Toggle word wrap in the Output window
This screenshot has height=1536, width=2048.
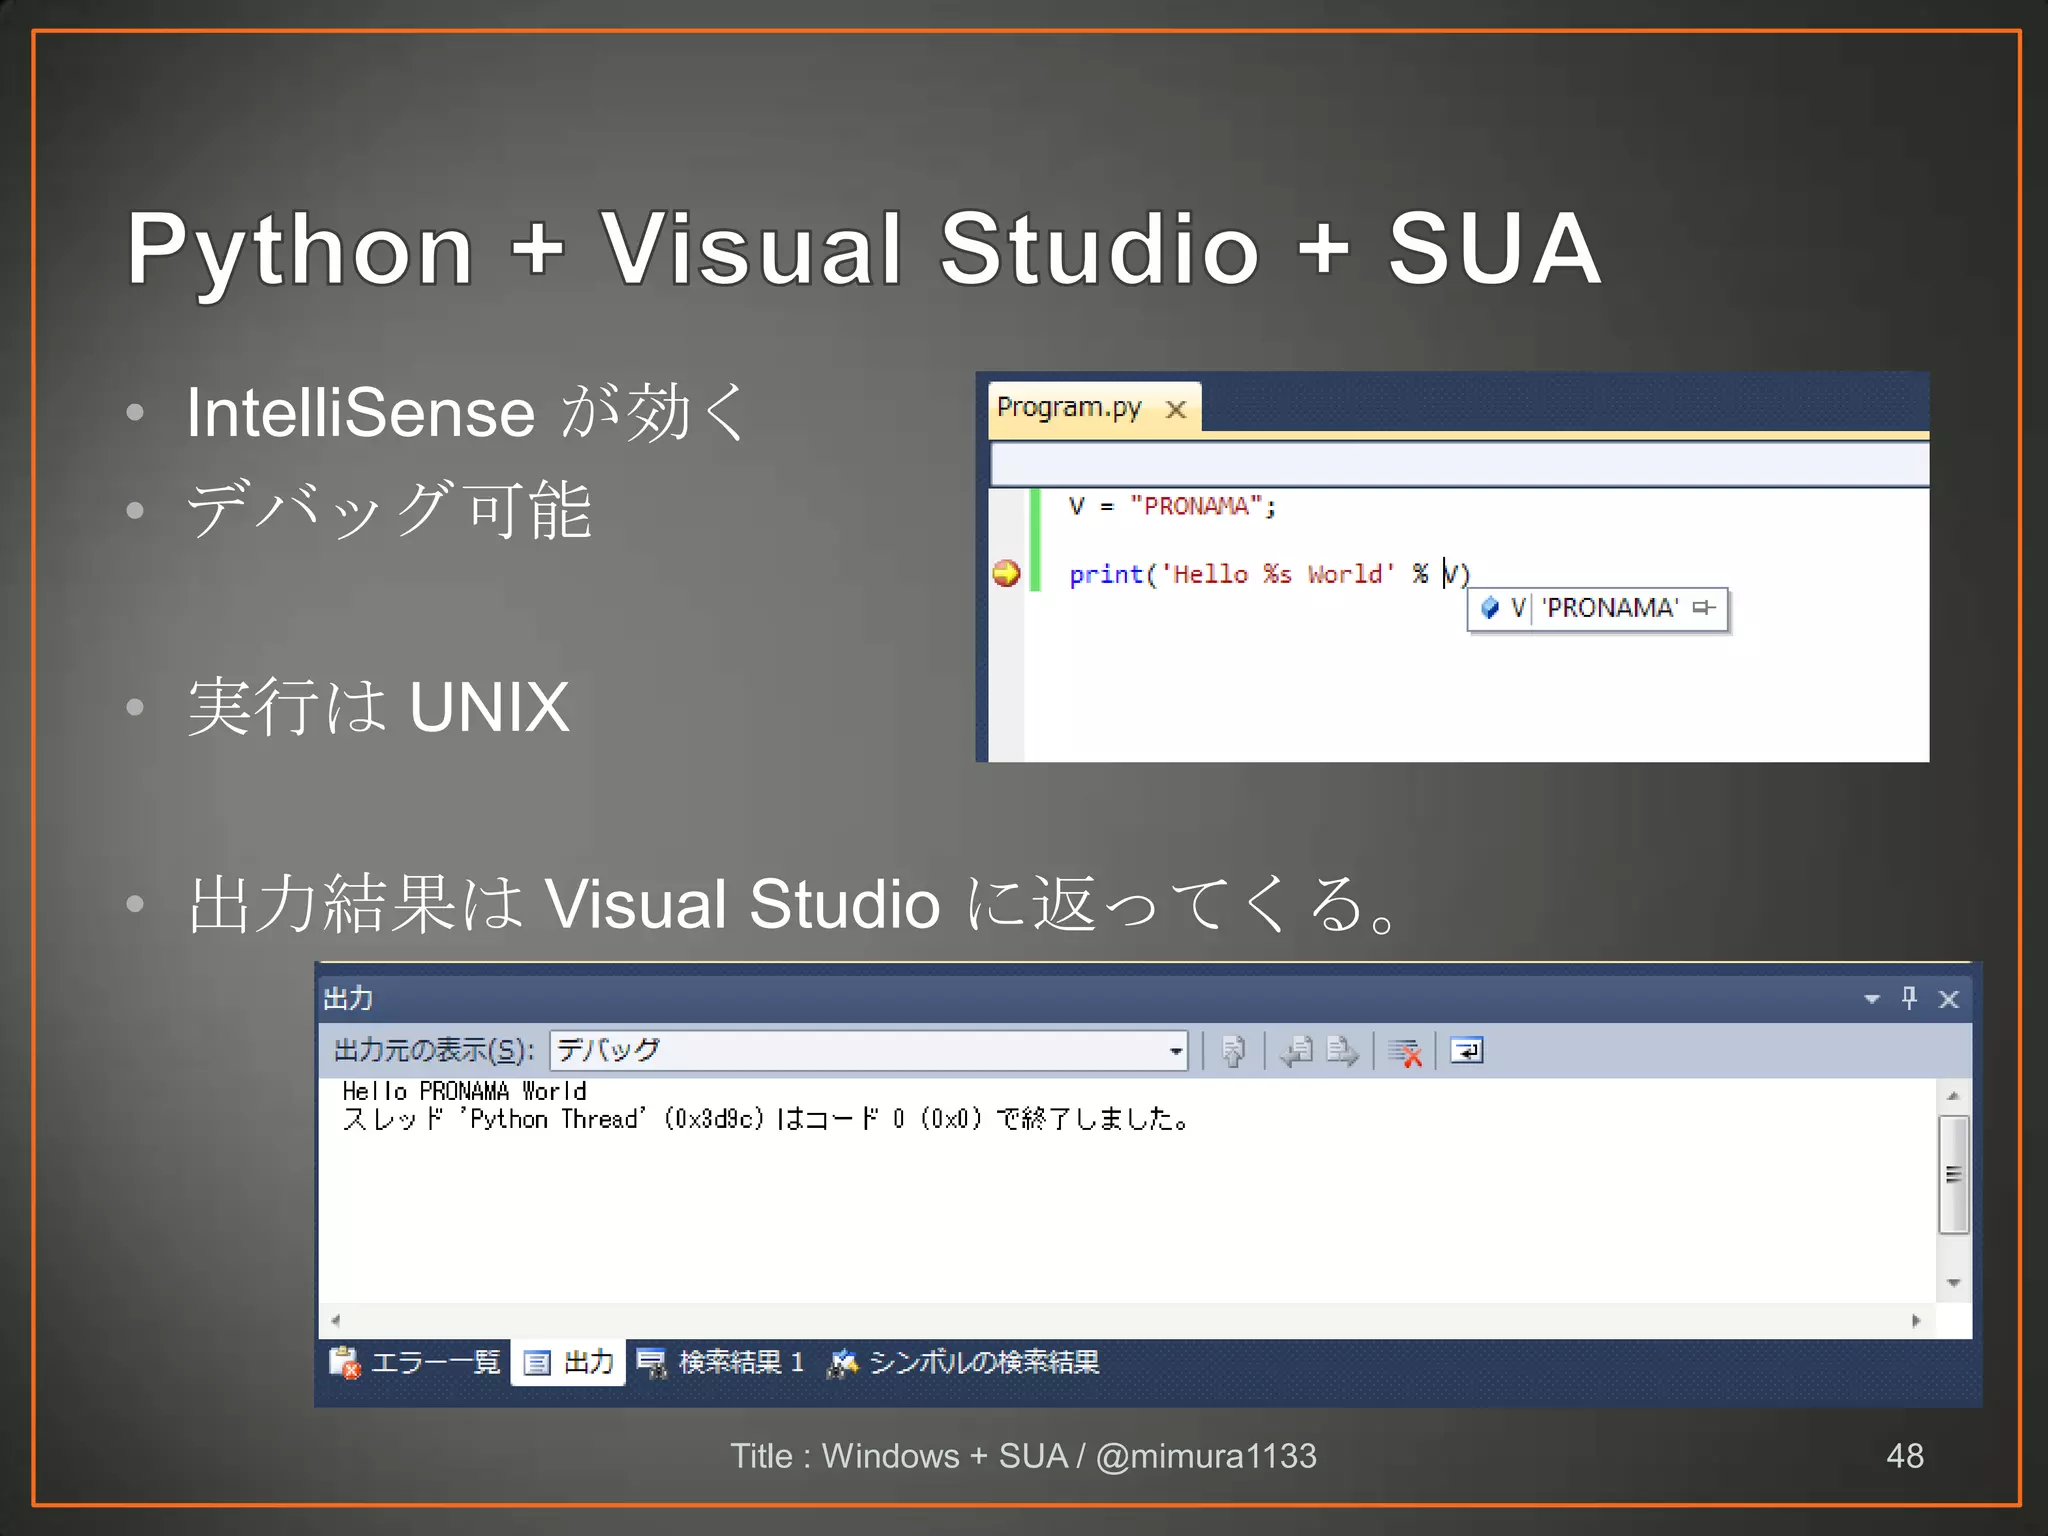click(x=1467, y=1051)
